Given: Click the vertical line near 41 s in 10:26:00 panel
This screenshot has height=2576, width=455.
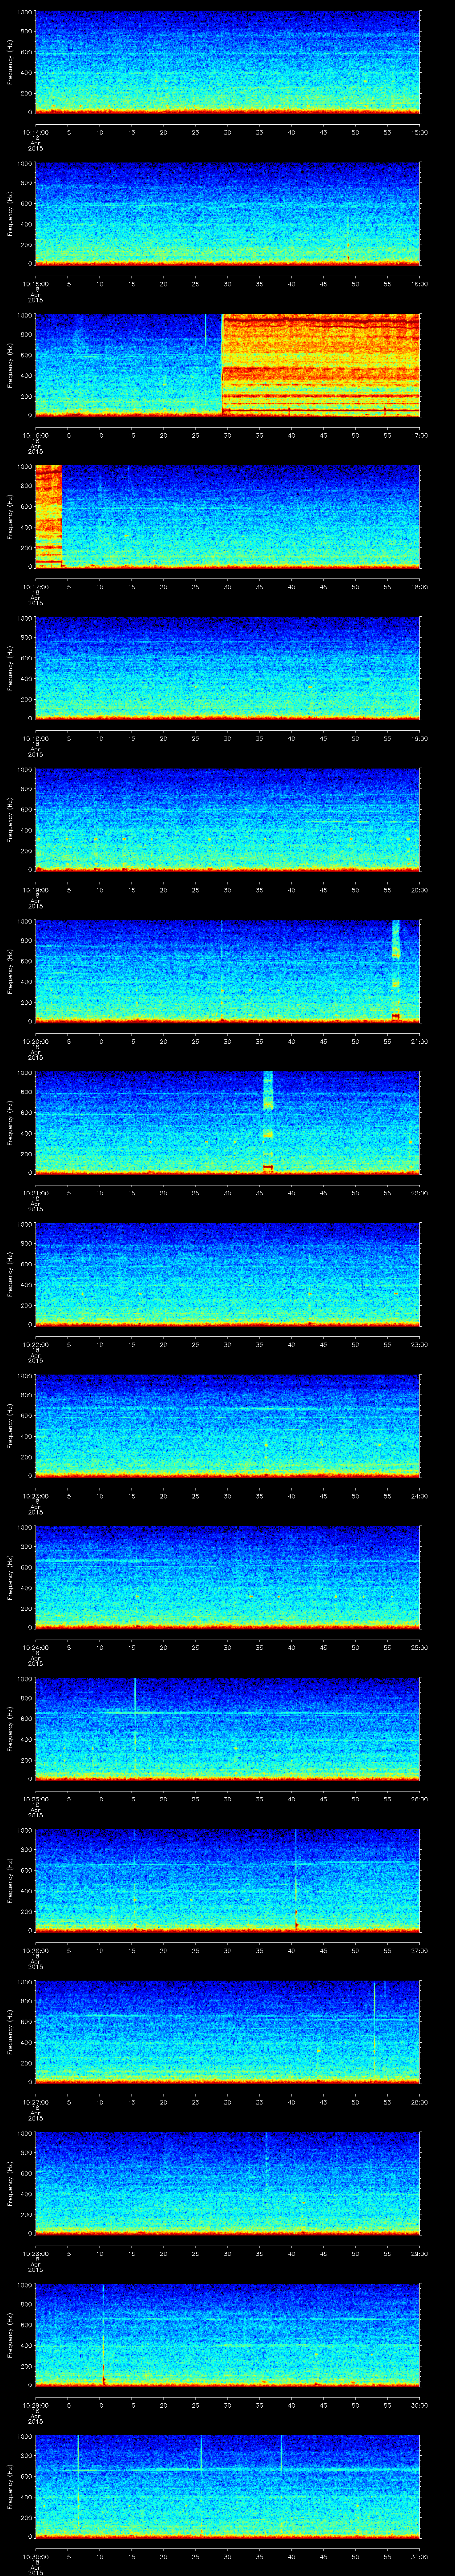Looking at the screenshot, I should 296,1879.
